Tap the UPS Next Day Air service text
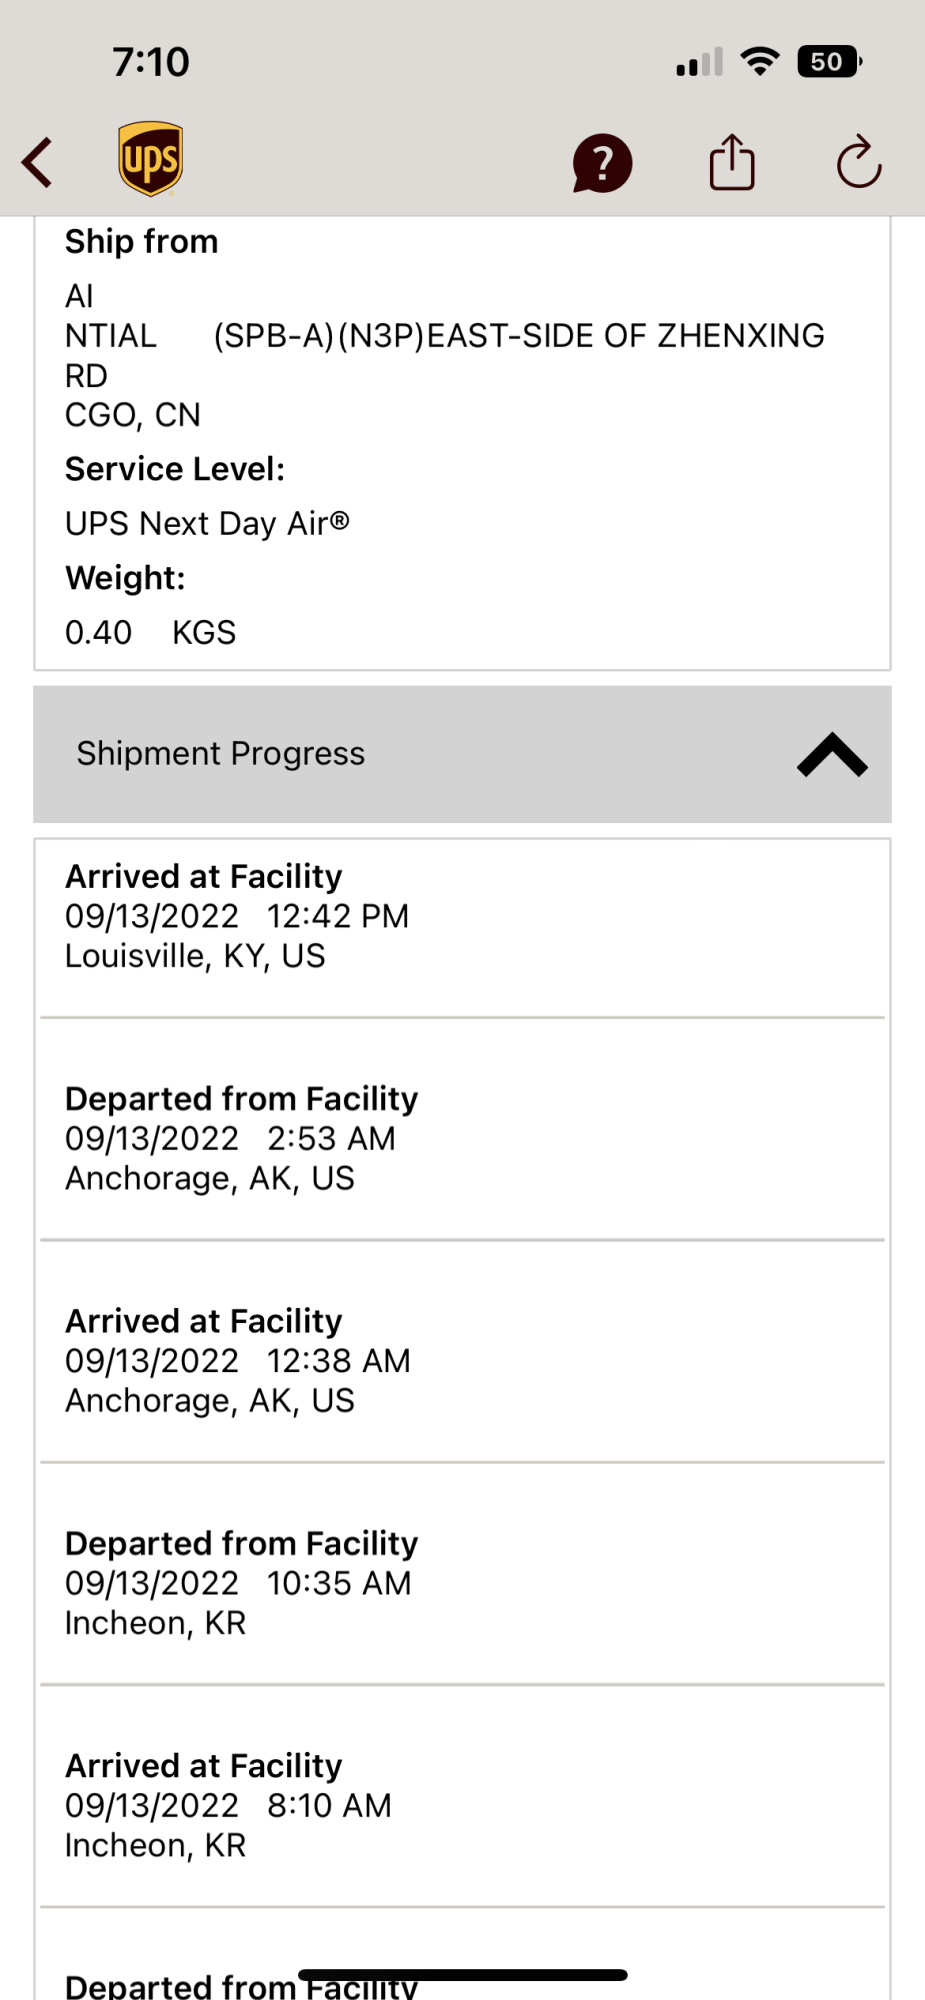This screenshot has width=925, height=2000. [x=207, y=523]
